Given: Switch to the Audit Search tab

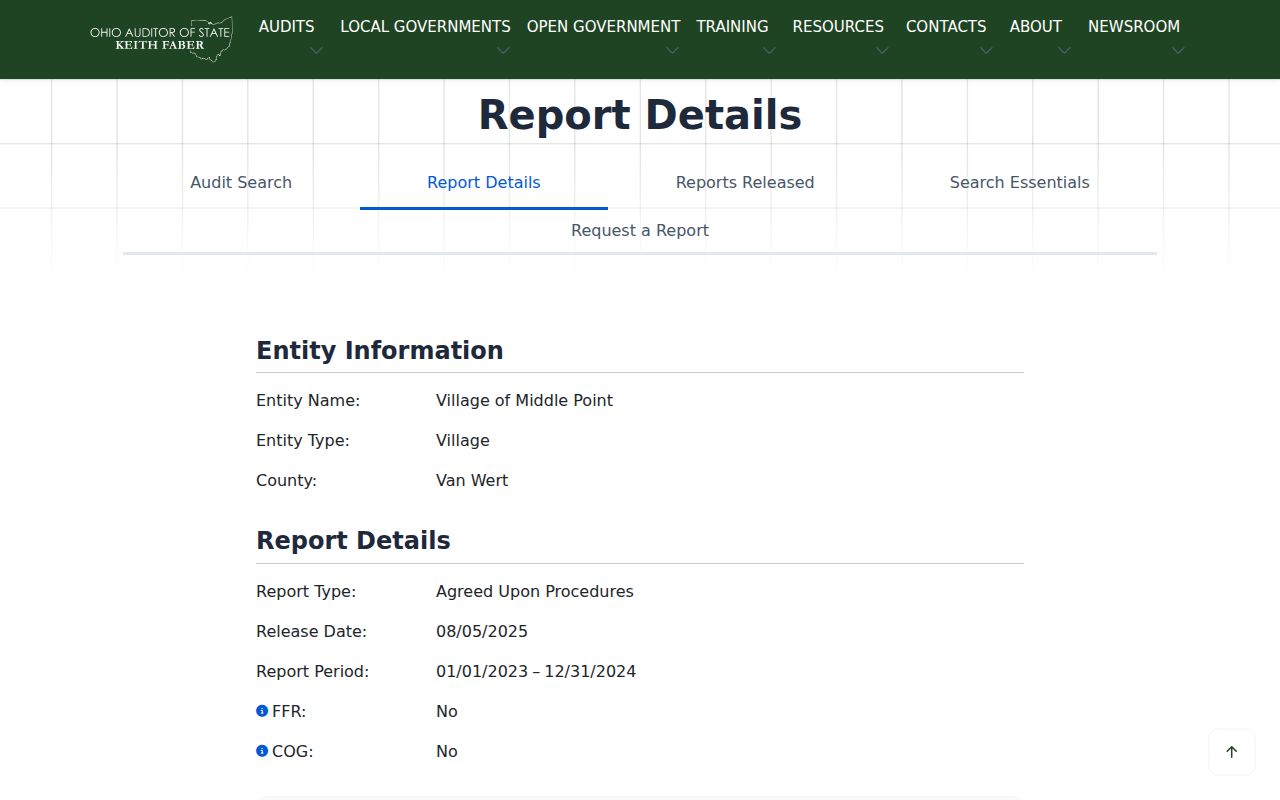Looking at the screenshot, I should [241, 182].
